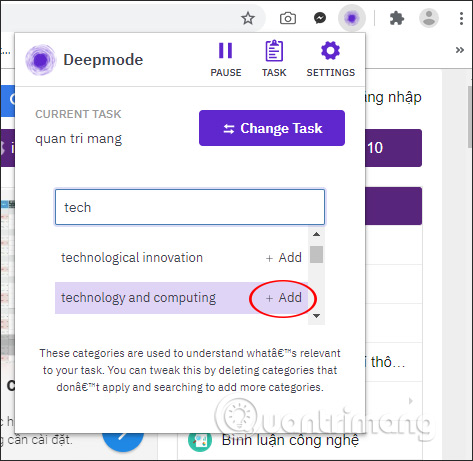Click the category list scroll down arrow
The image size is (473, 461).
316,316
